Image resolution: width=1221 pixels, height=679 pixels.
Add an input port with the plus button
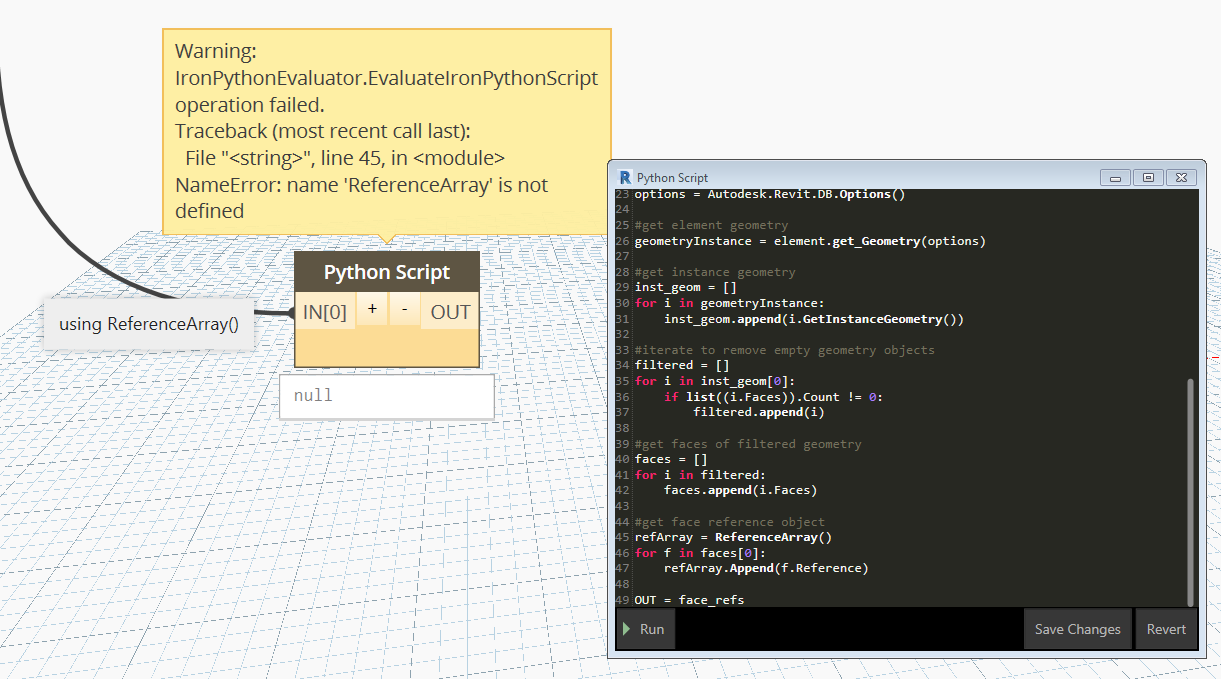click(372, 310)
